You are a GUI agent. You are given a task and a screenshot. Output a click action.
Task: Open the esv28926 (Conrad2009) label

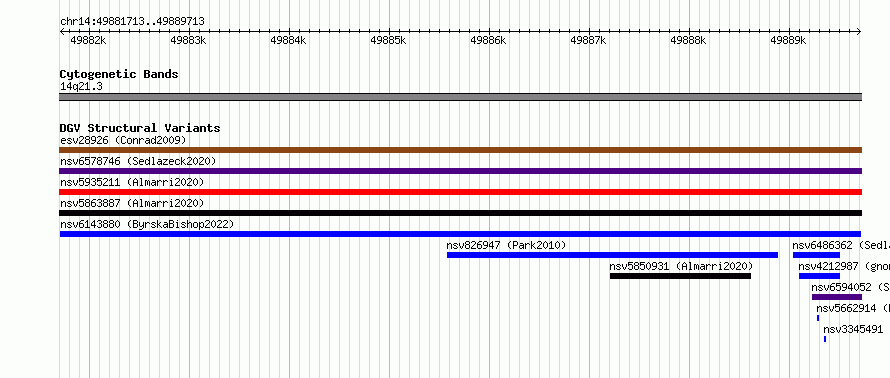pos(123,140)
